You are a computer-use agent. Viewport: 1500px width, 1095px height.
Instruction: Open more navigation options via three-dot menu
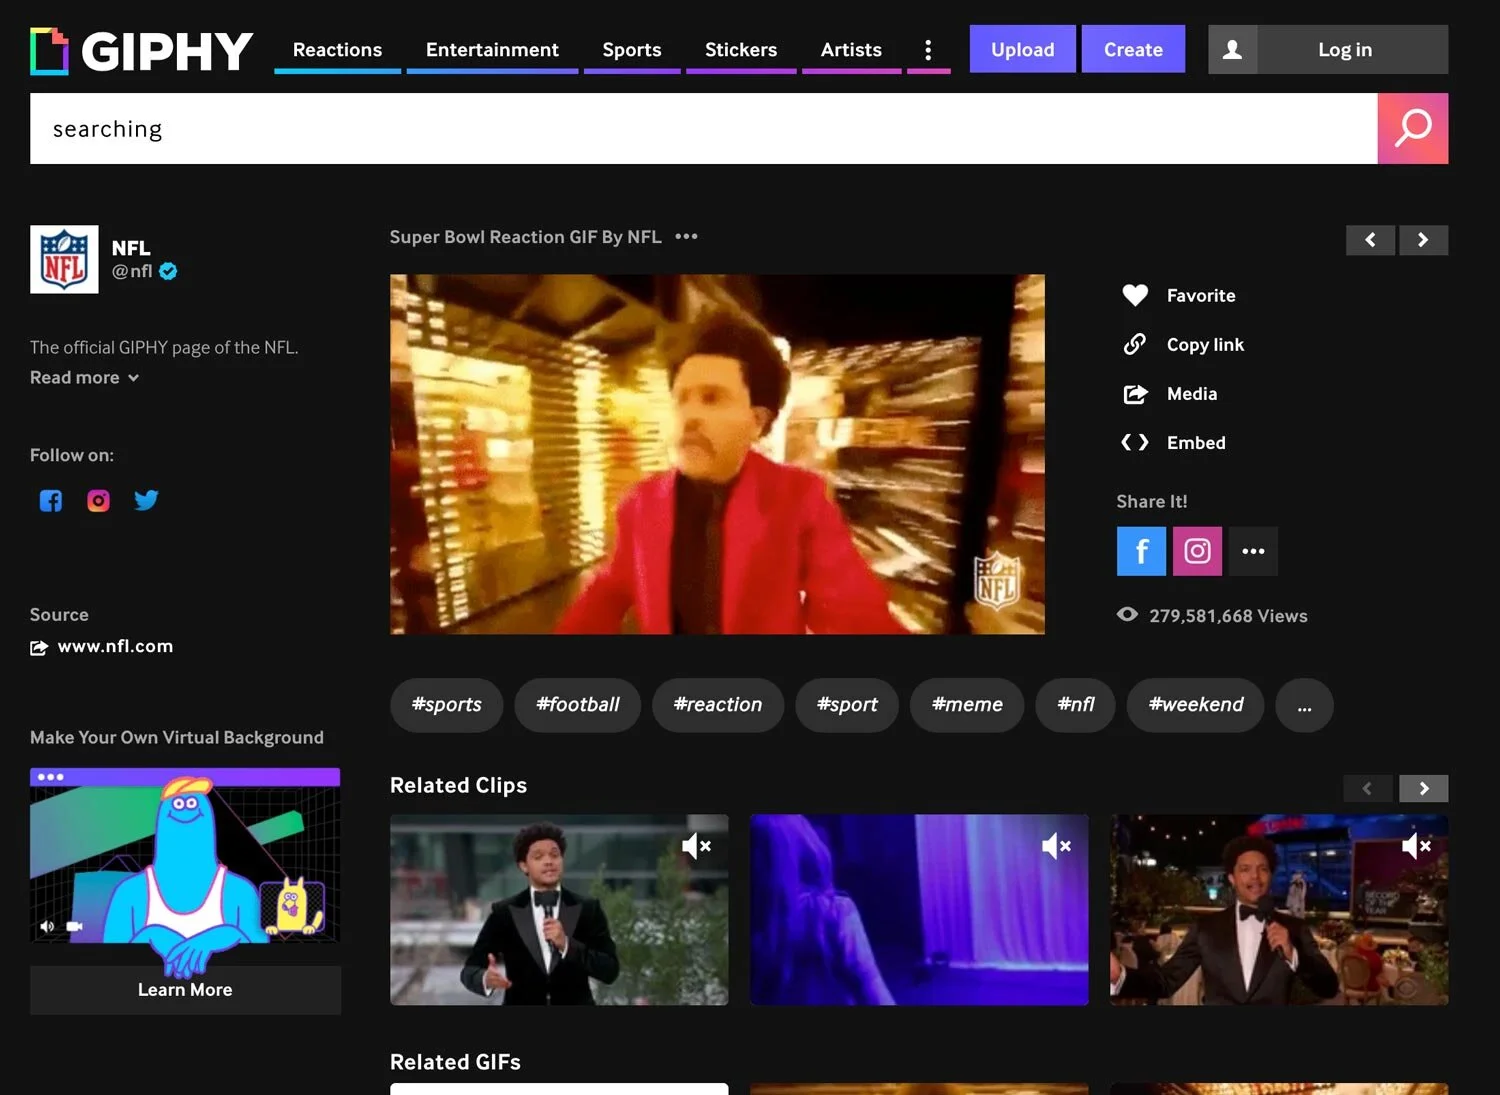click(x=929, y=50)
